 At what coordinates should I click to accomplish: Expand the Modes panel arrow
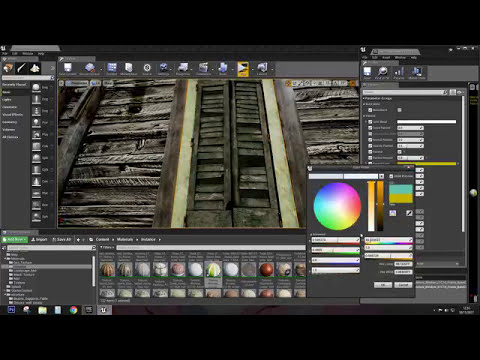coord(52,68)
